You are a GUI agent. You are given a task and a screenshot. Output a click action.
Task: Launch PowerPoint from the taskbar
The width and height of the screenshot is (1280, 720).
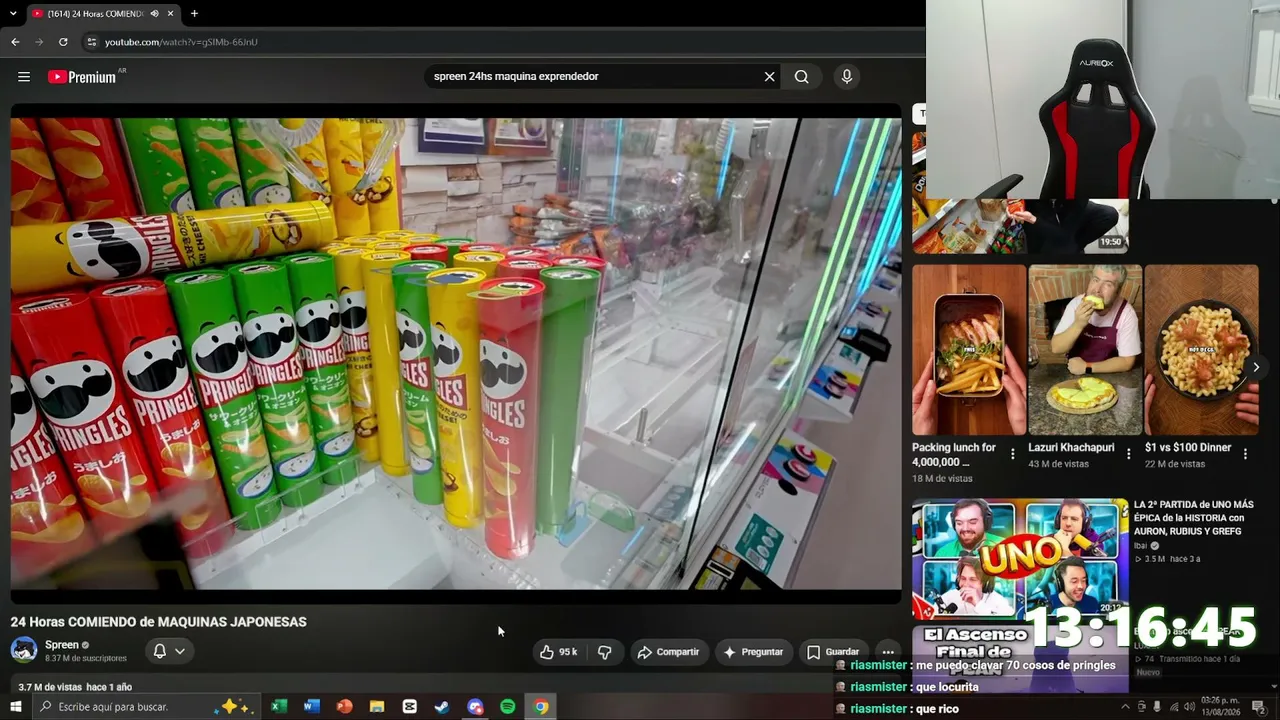coord(345,707)
